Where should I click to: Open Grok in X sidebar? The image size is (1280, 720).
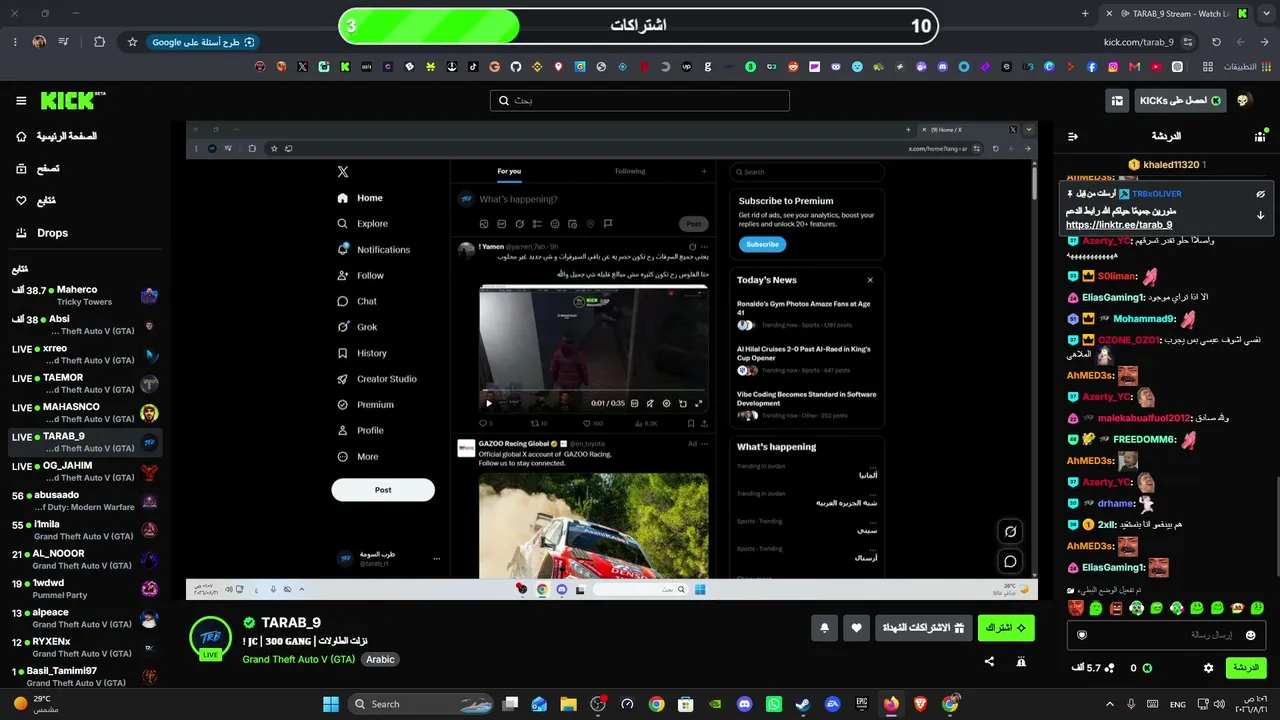pyautogui.click(x=358, y=327)
